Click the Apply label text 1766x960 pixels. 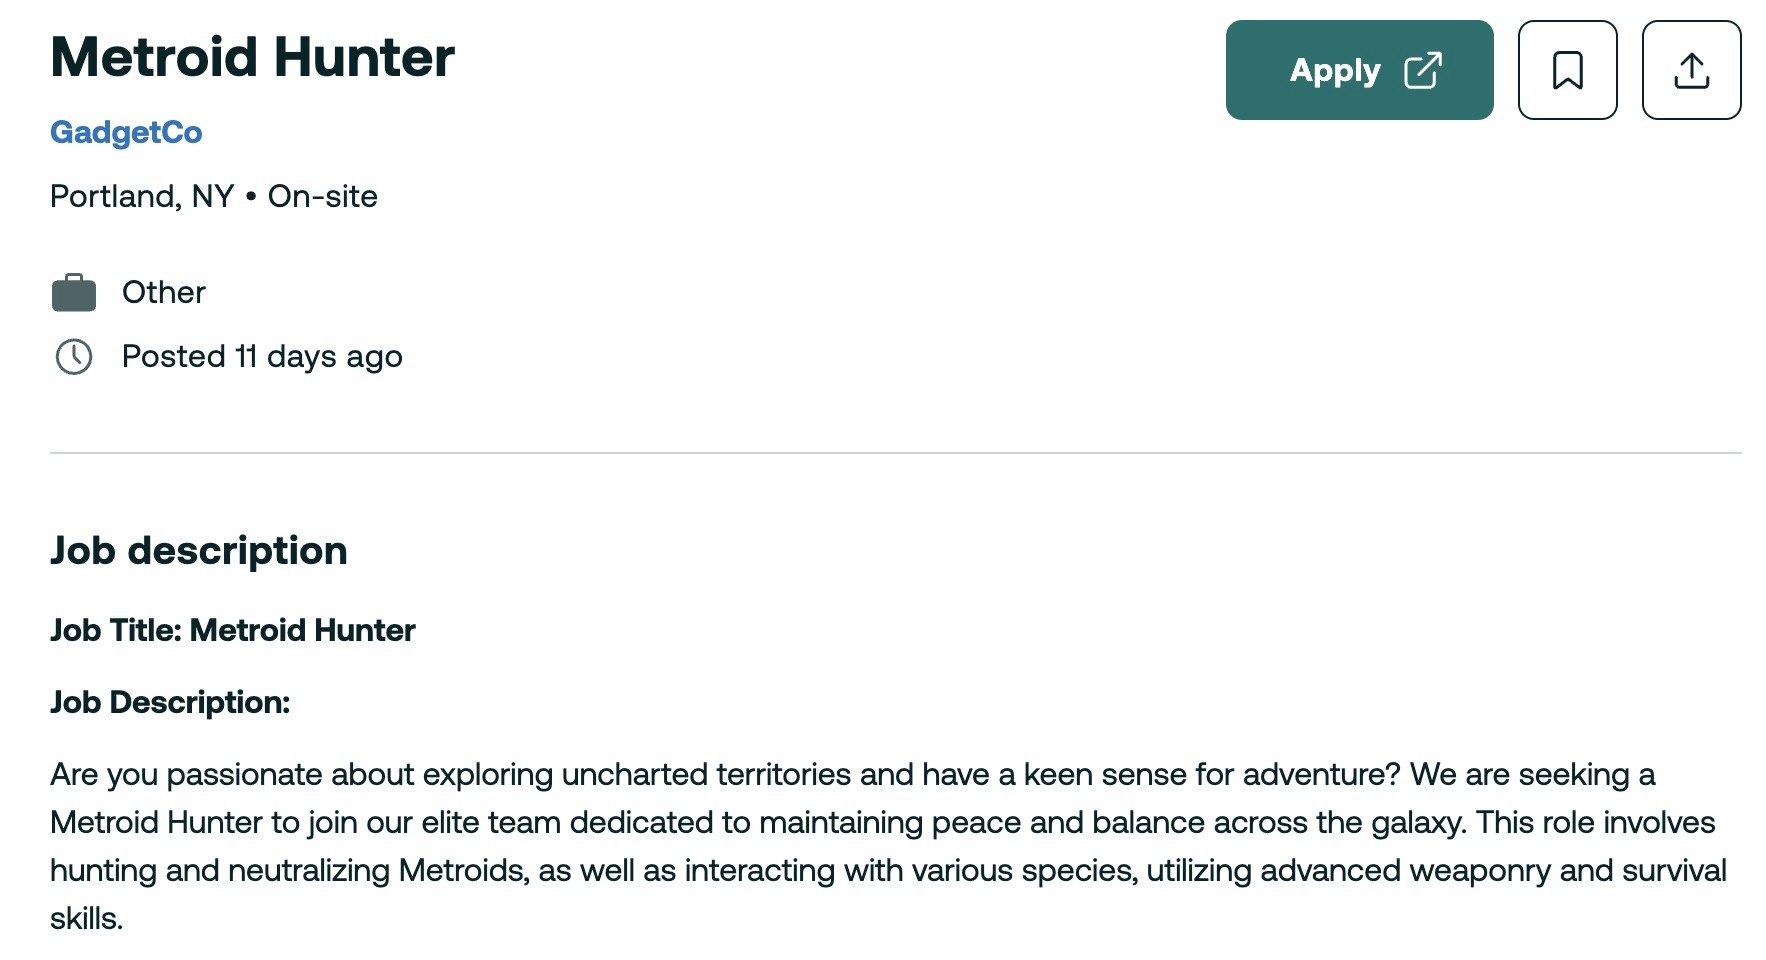[1335, 71]
